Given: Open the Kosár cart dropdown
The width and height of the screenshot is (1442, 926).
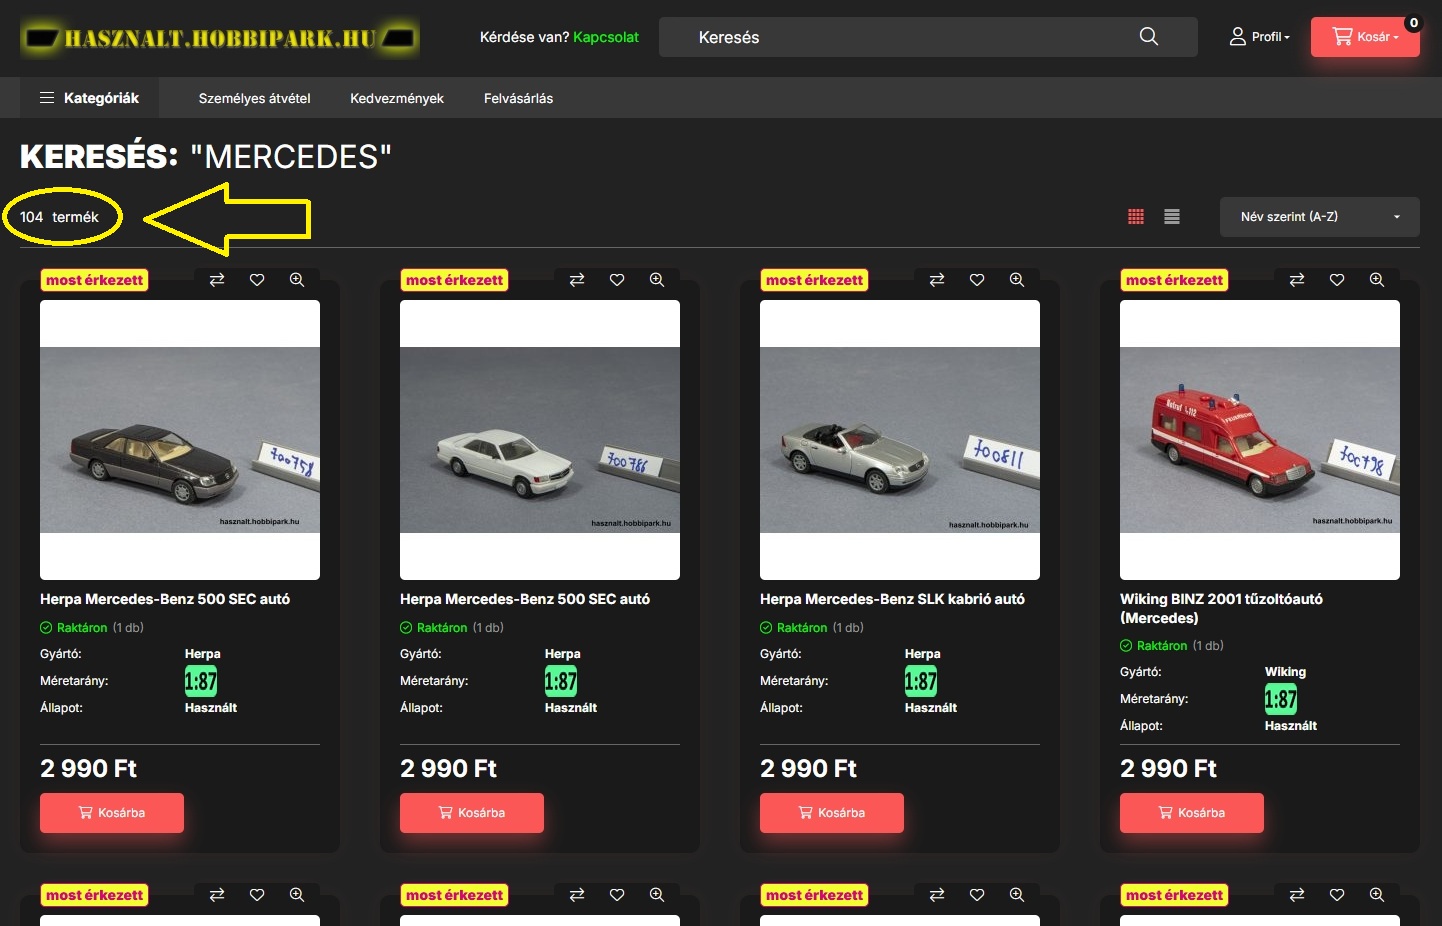Looking at the screenshot, I should coord(1365,37).
